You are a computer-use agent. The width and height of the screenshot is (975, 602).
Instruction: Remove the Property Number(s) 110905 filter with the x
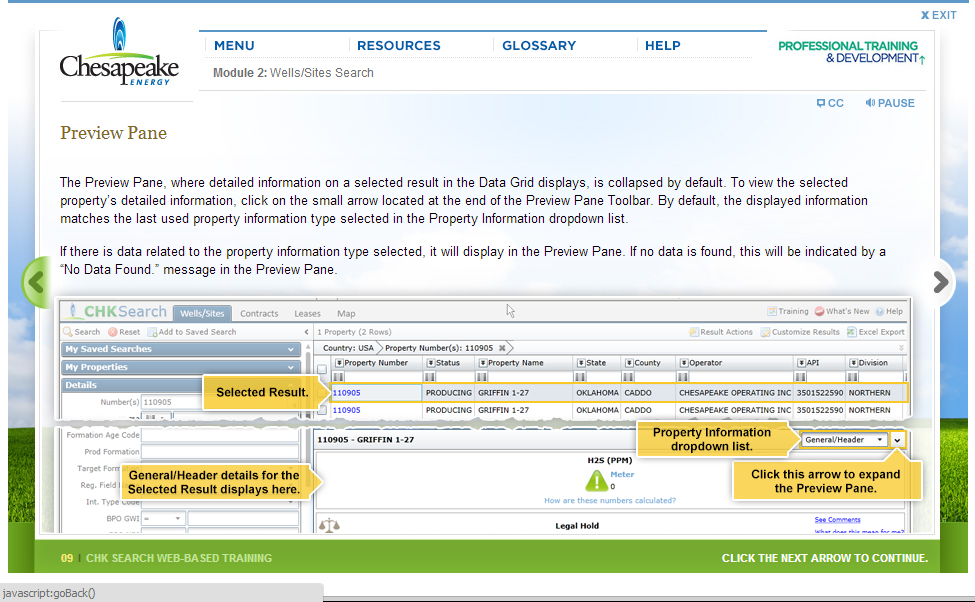coord(502,348)
